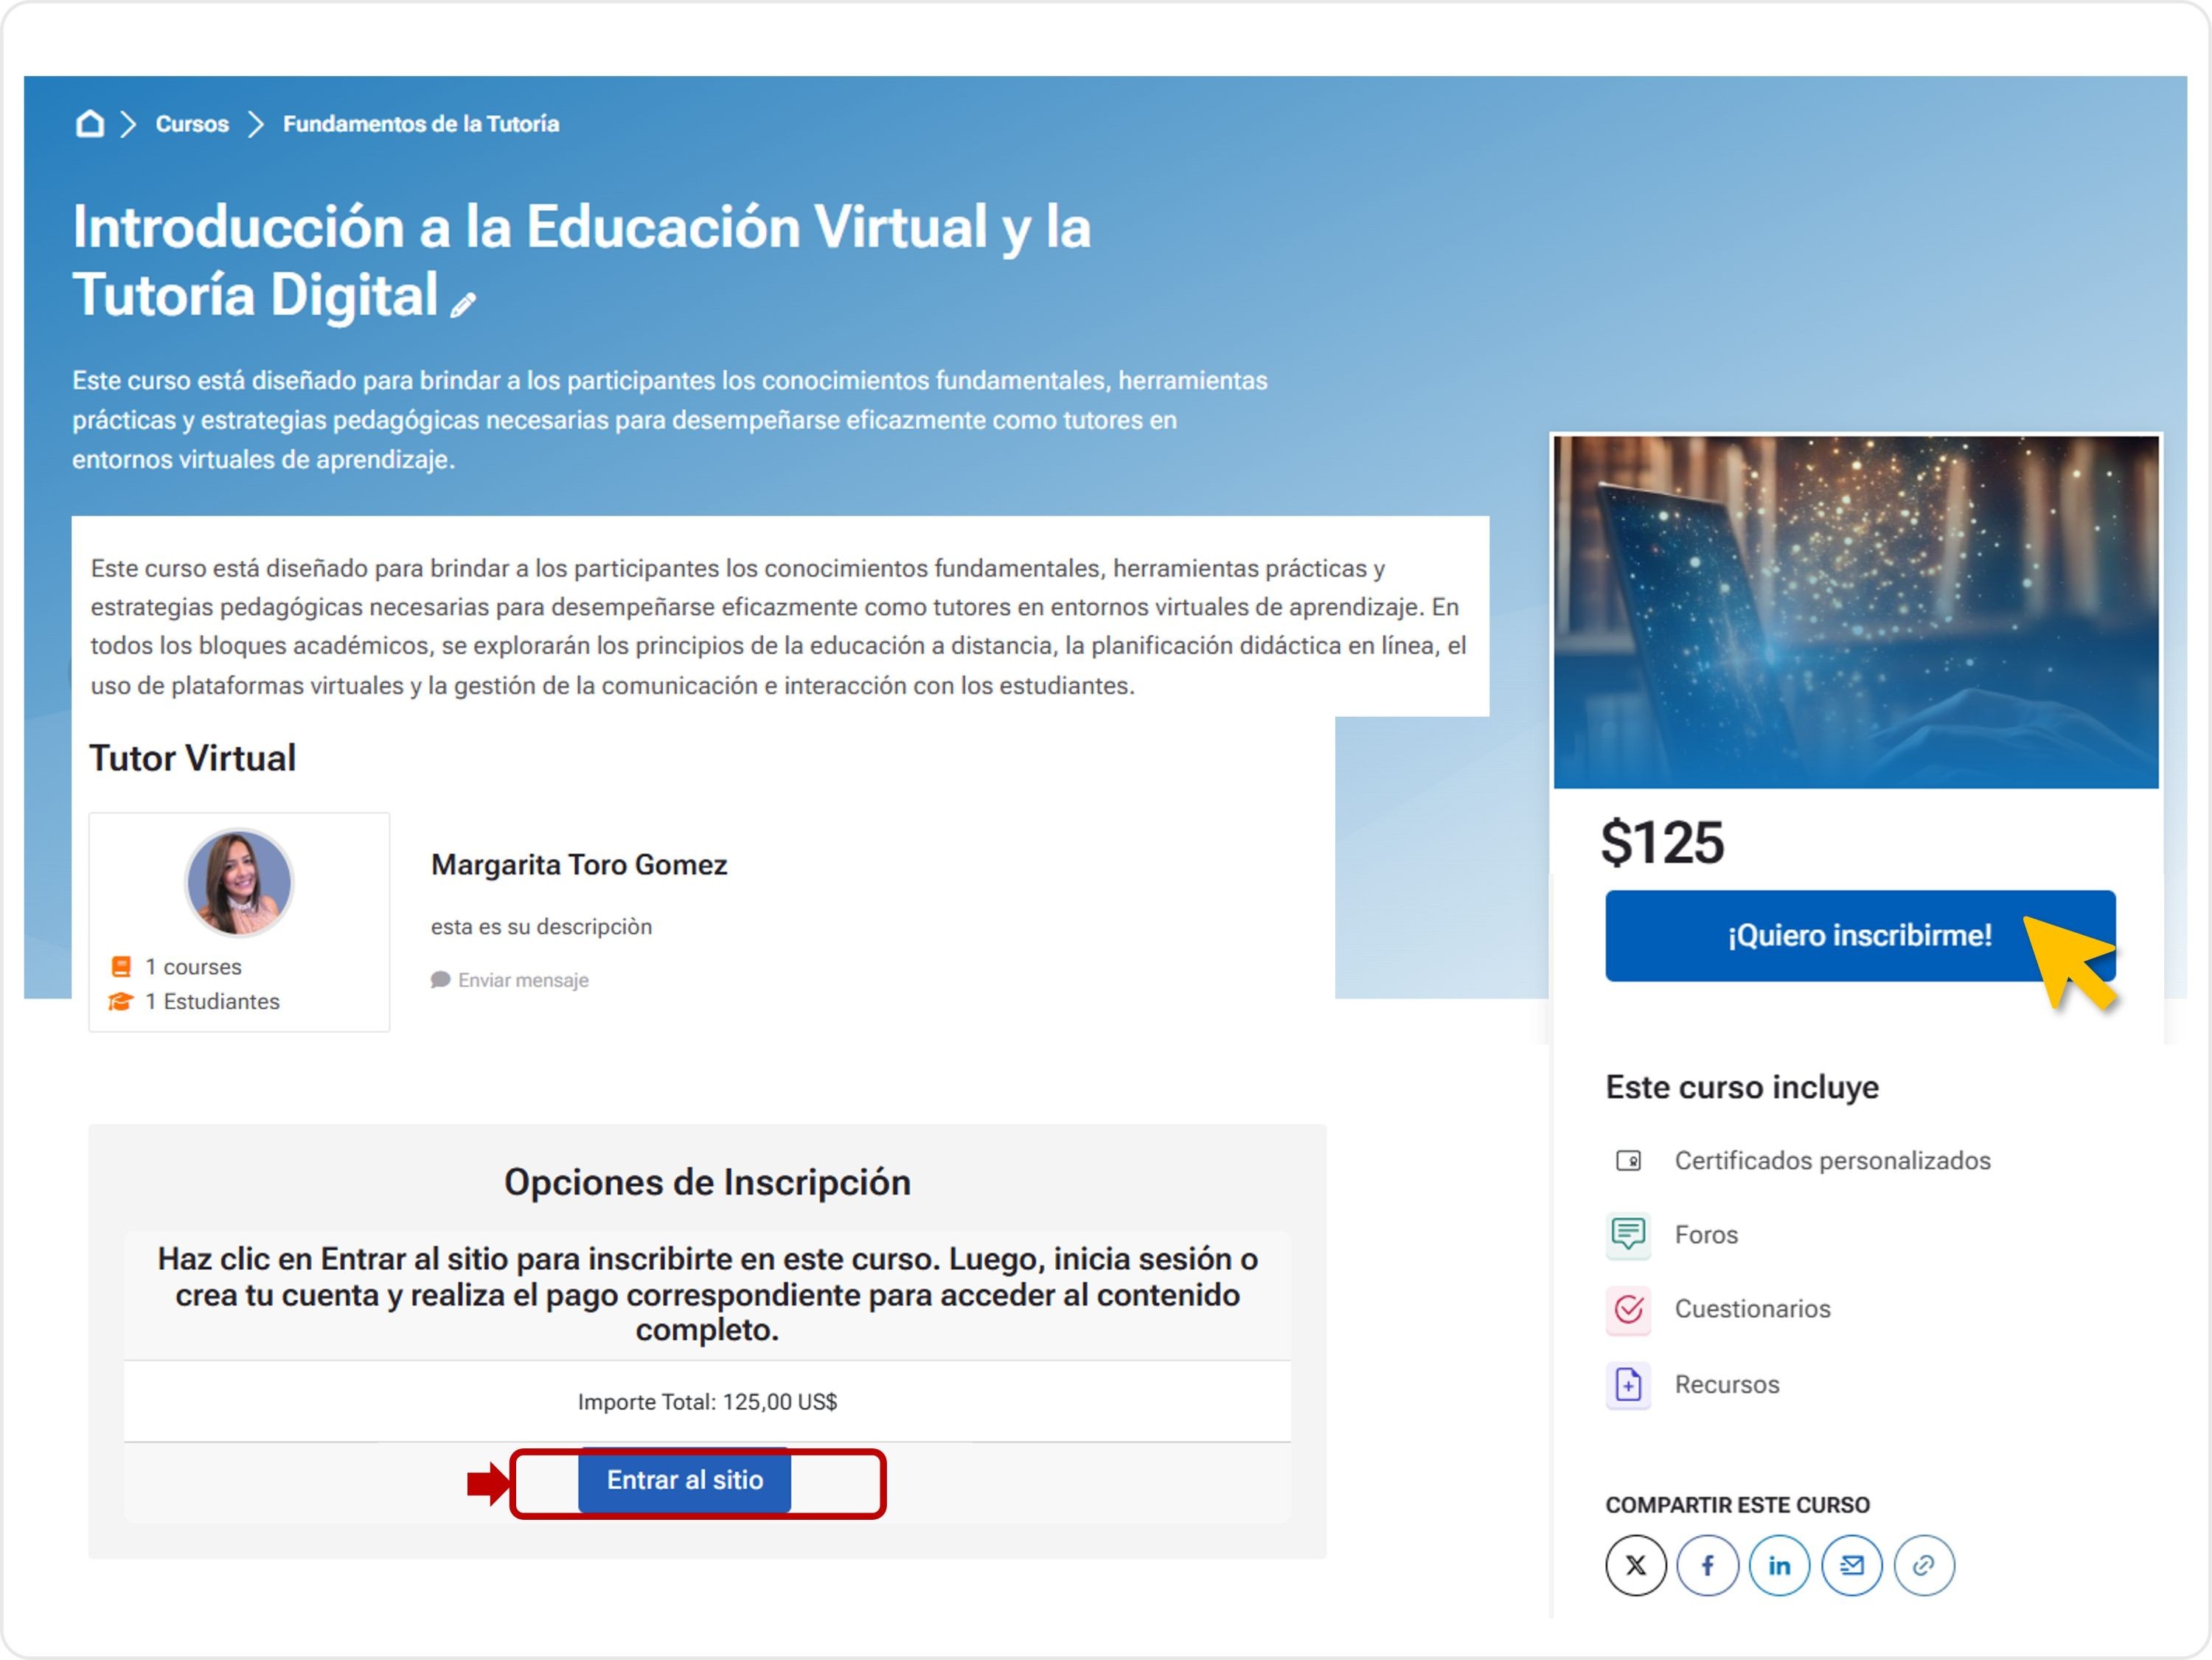
Task: Copy course link icon
Action: coord(1923,1565)
